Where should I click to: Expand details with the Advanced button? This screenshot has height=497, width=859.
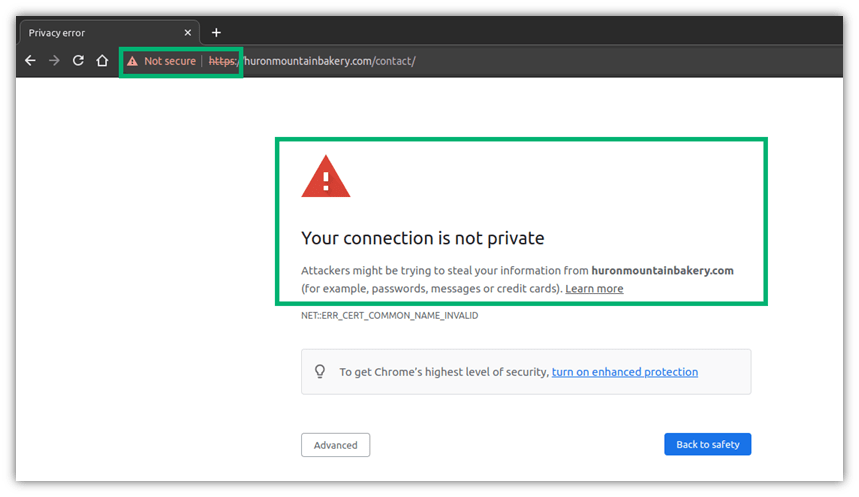click(335, 445)
